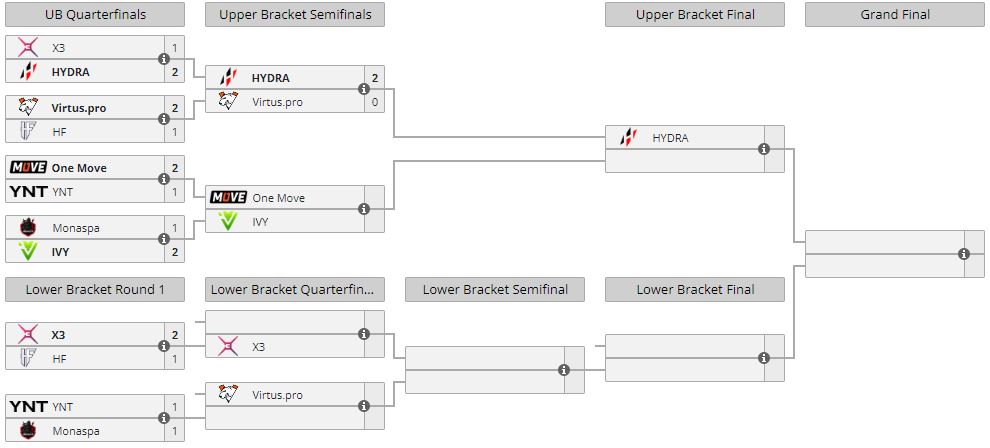Open info for HYDRA vs Virtus.pro semifinal
990x448 pixels.
[x=364, y=89]
